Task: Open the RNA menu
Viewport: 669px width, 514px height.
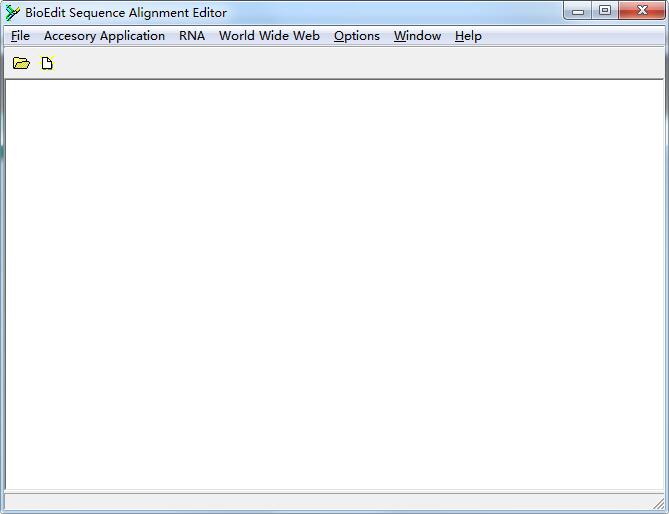Action: click(x=192, y=36)
